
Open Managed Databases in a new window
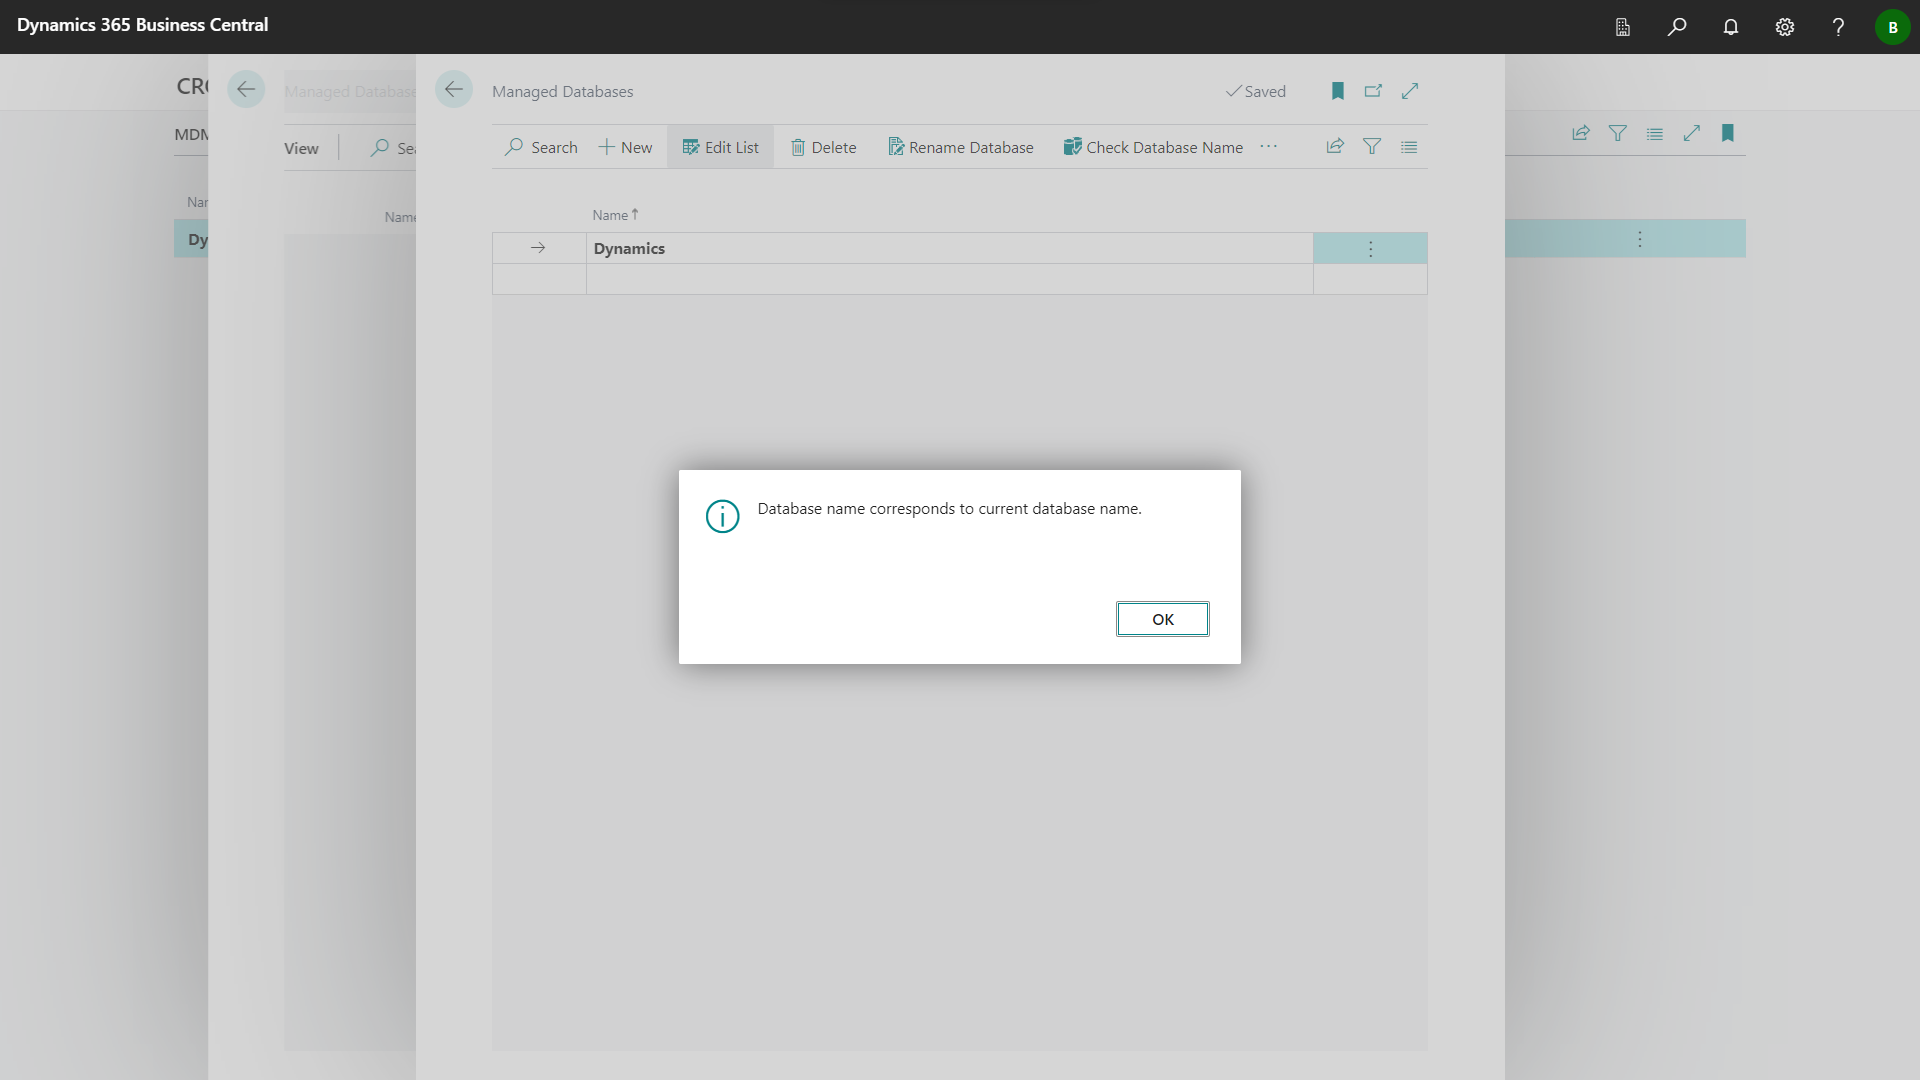[x=1373, y=91]
